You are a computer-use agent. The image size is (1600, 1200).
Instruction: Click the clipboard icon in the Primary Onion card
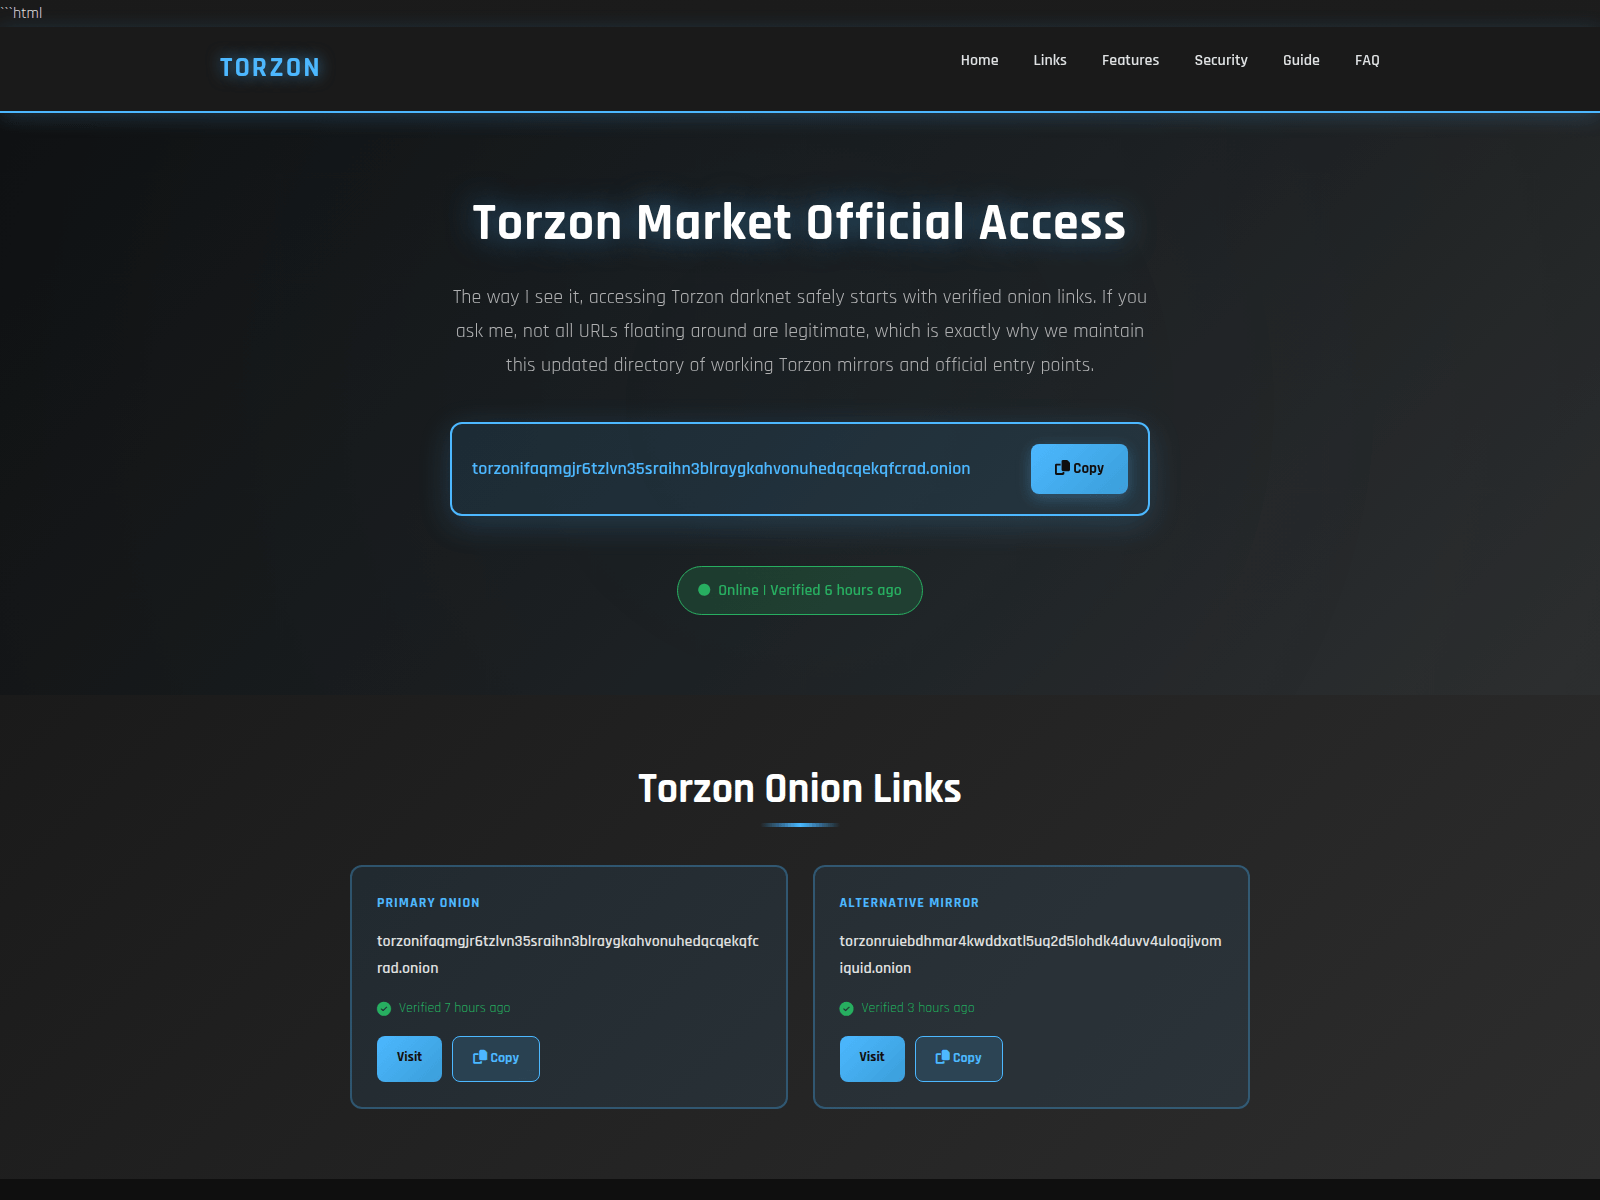tap(480, 1057)
